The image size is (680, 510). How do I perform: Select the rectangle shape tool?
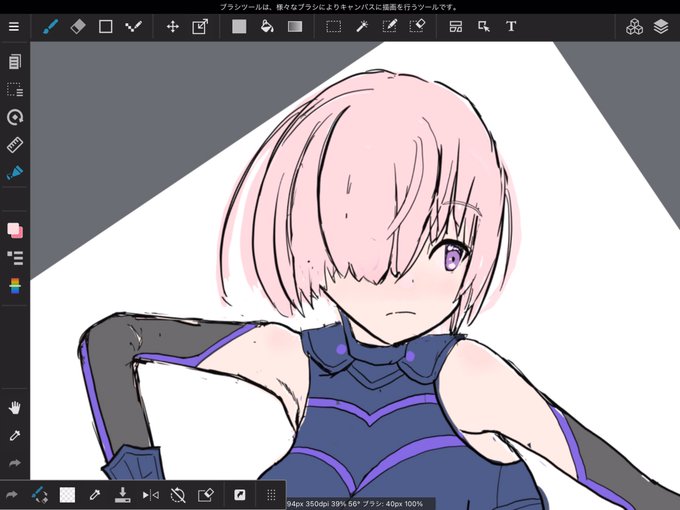pyautogui.click(x=105, y=26)
